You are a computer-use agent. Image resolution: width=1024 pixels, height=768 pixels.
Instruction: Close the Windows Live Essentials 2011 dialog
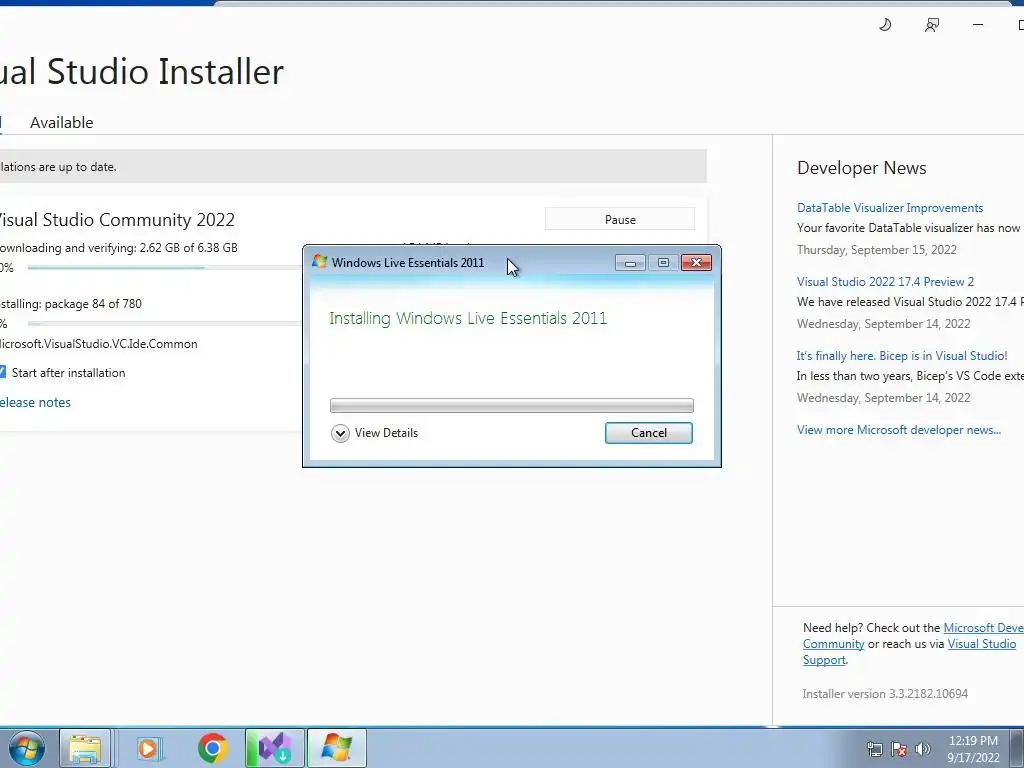(x=696, y=263)
